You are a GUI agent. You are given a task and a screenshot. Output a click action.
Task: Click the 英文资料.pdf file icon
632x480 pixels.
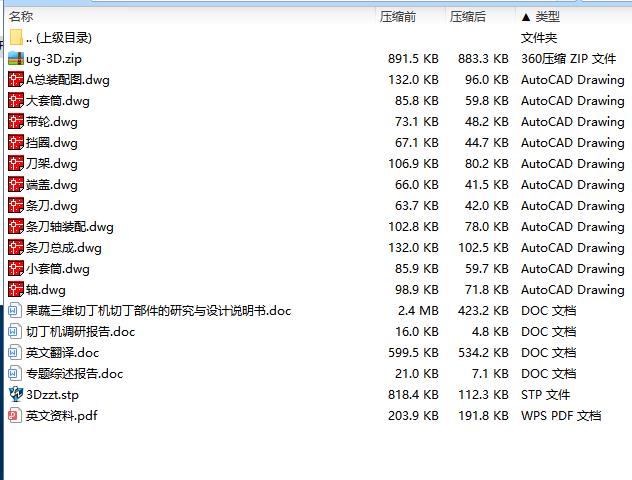[15, 415]
